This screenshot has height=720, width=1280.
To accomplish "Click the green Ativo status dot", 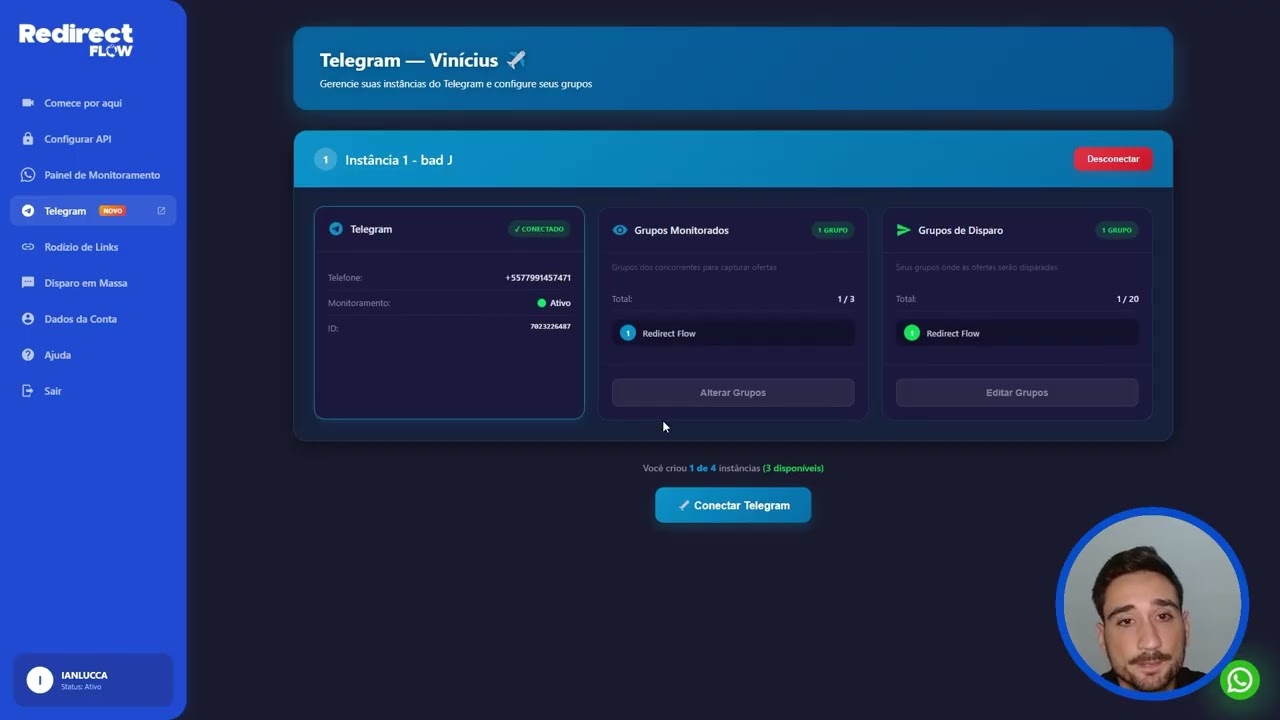I will tap(542, 303).
